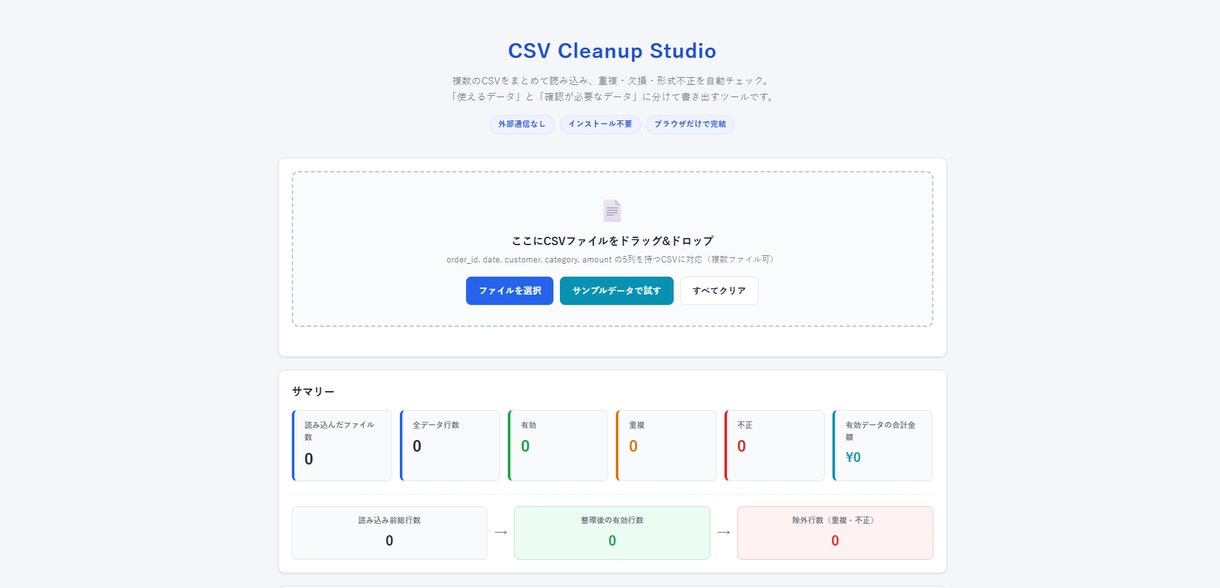
Task: Click the 整理後の有効行数 green box
Action: [612, 533]
